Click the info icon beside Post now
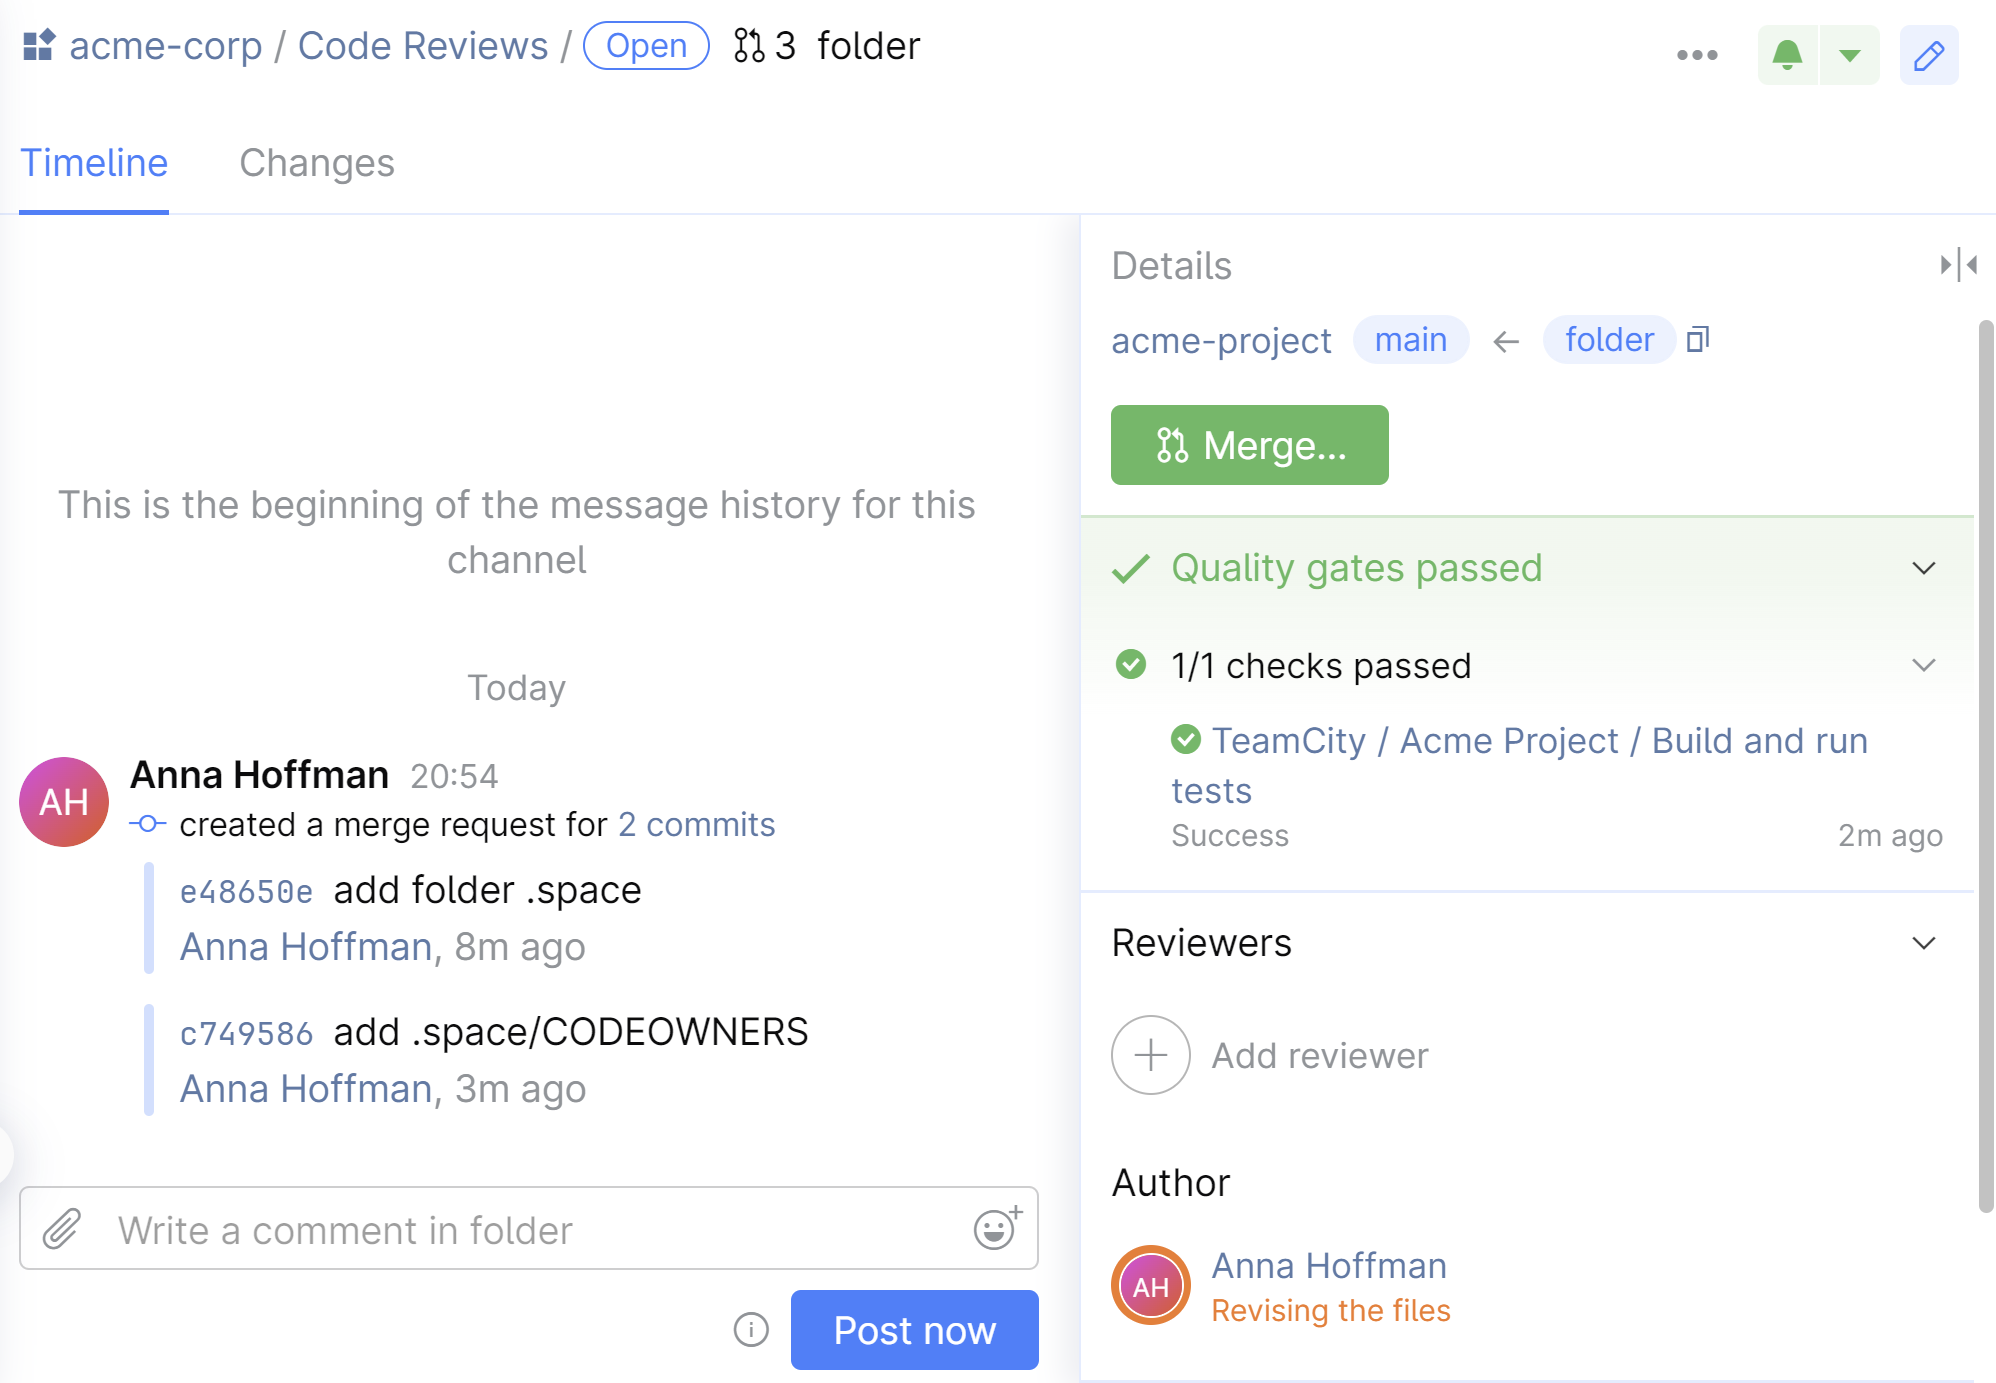1996x1383 pixels. (x=751, y=1329)
